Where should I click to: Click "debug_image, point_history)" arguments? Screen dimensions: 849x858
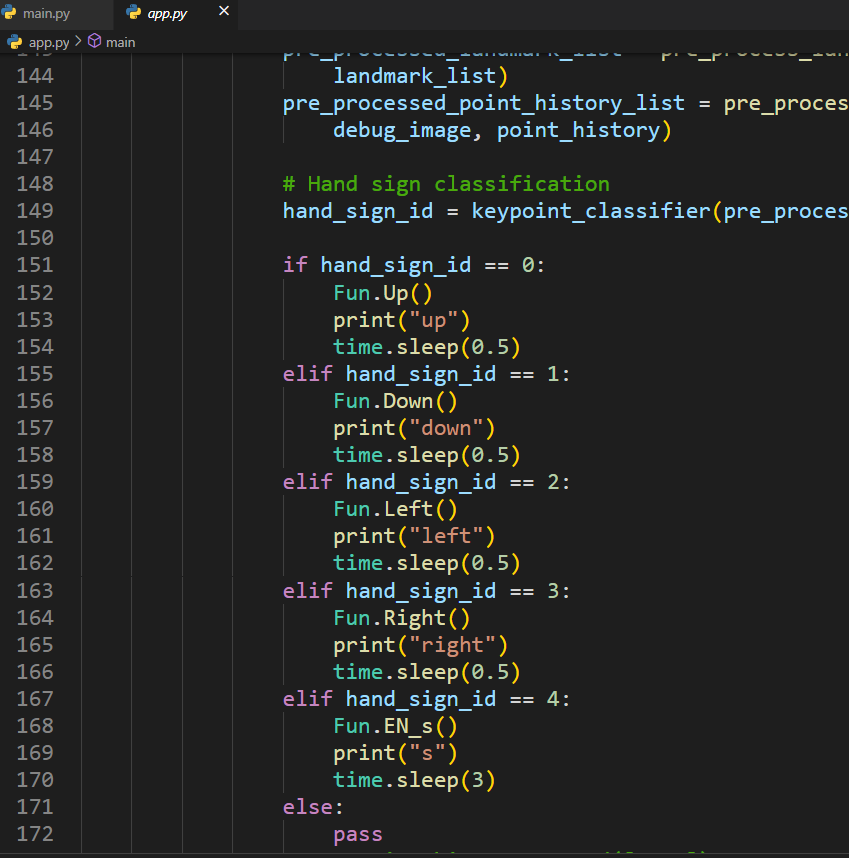[x=502, y=131]
